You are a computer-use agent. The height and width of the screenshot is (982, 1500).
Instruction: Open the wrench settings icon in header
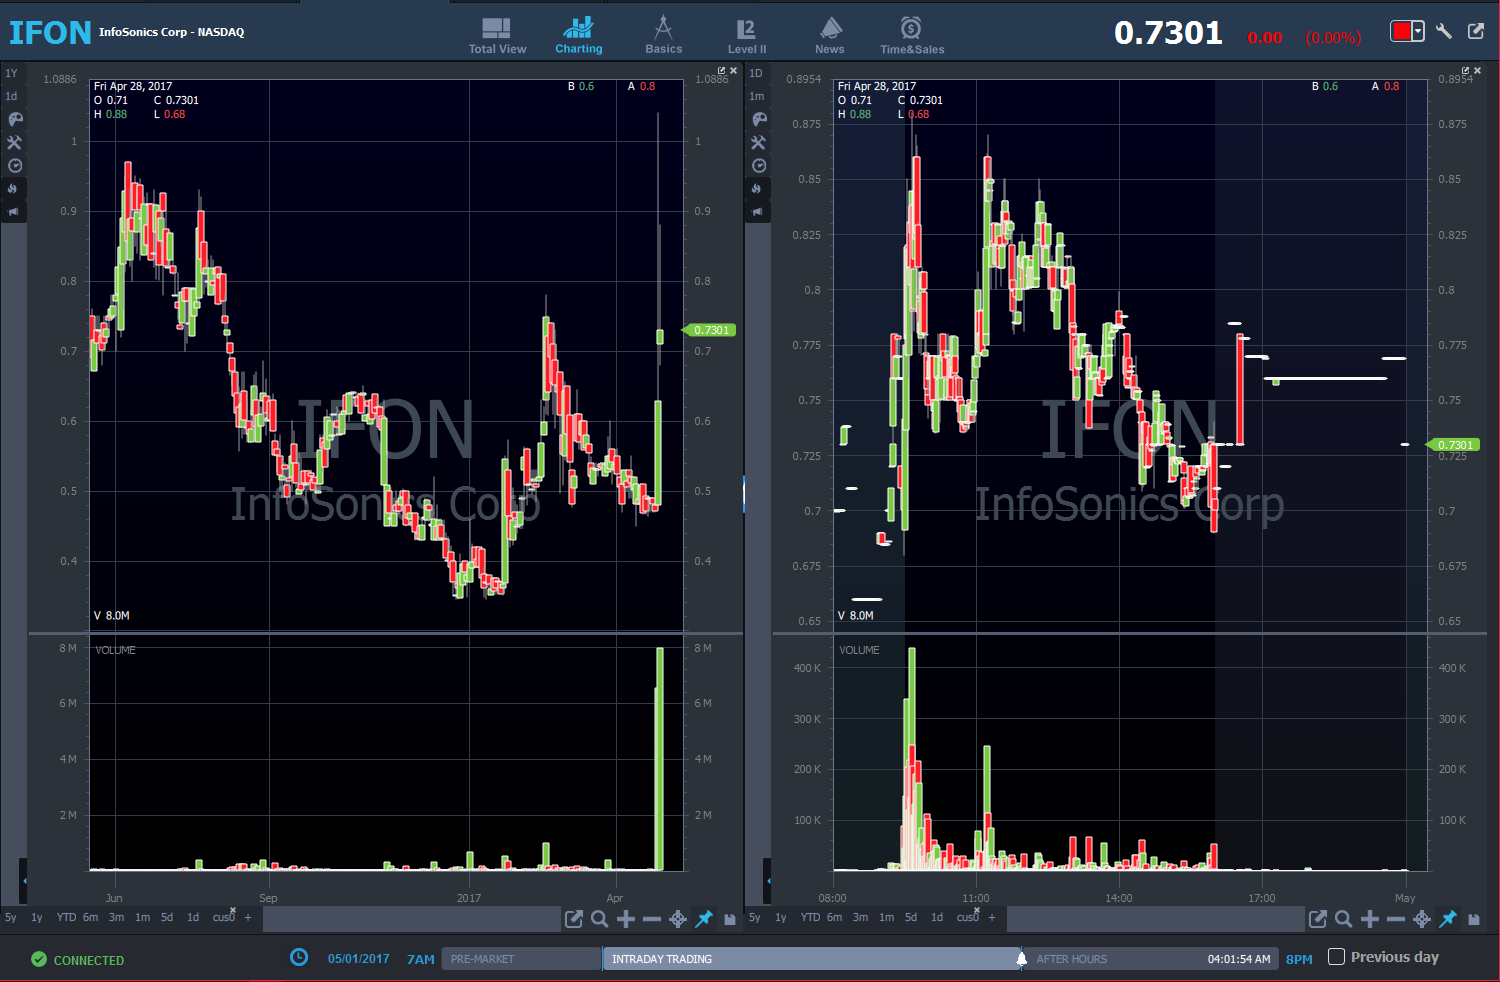click(1444, 31)
